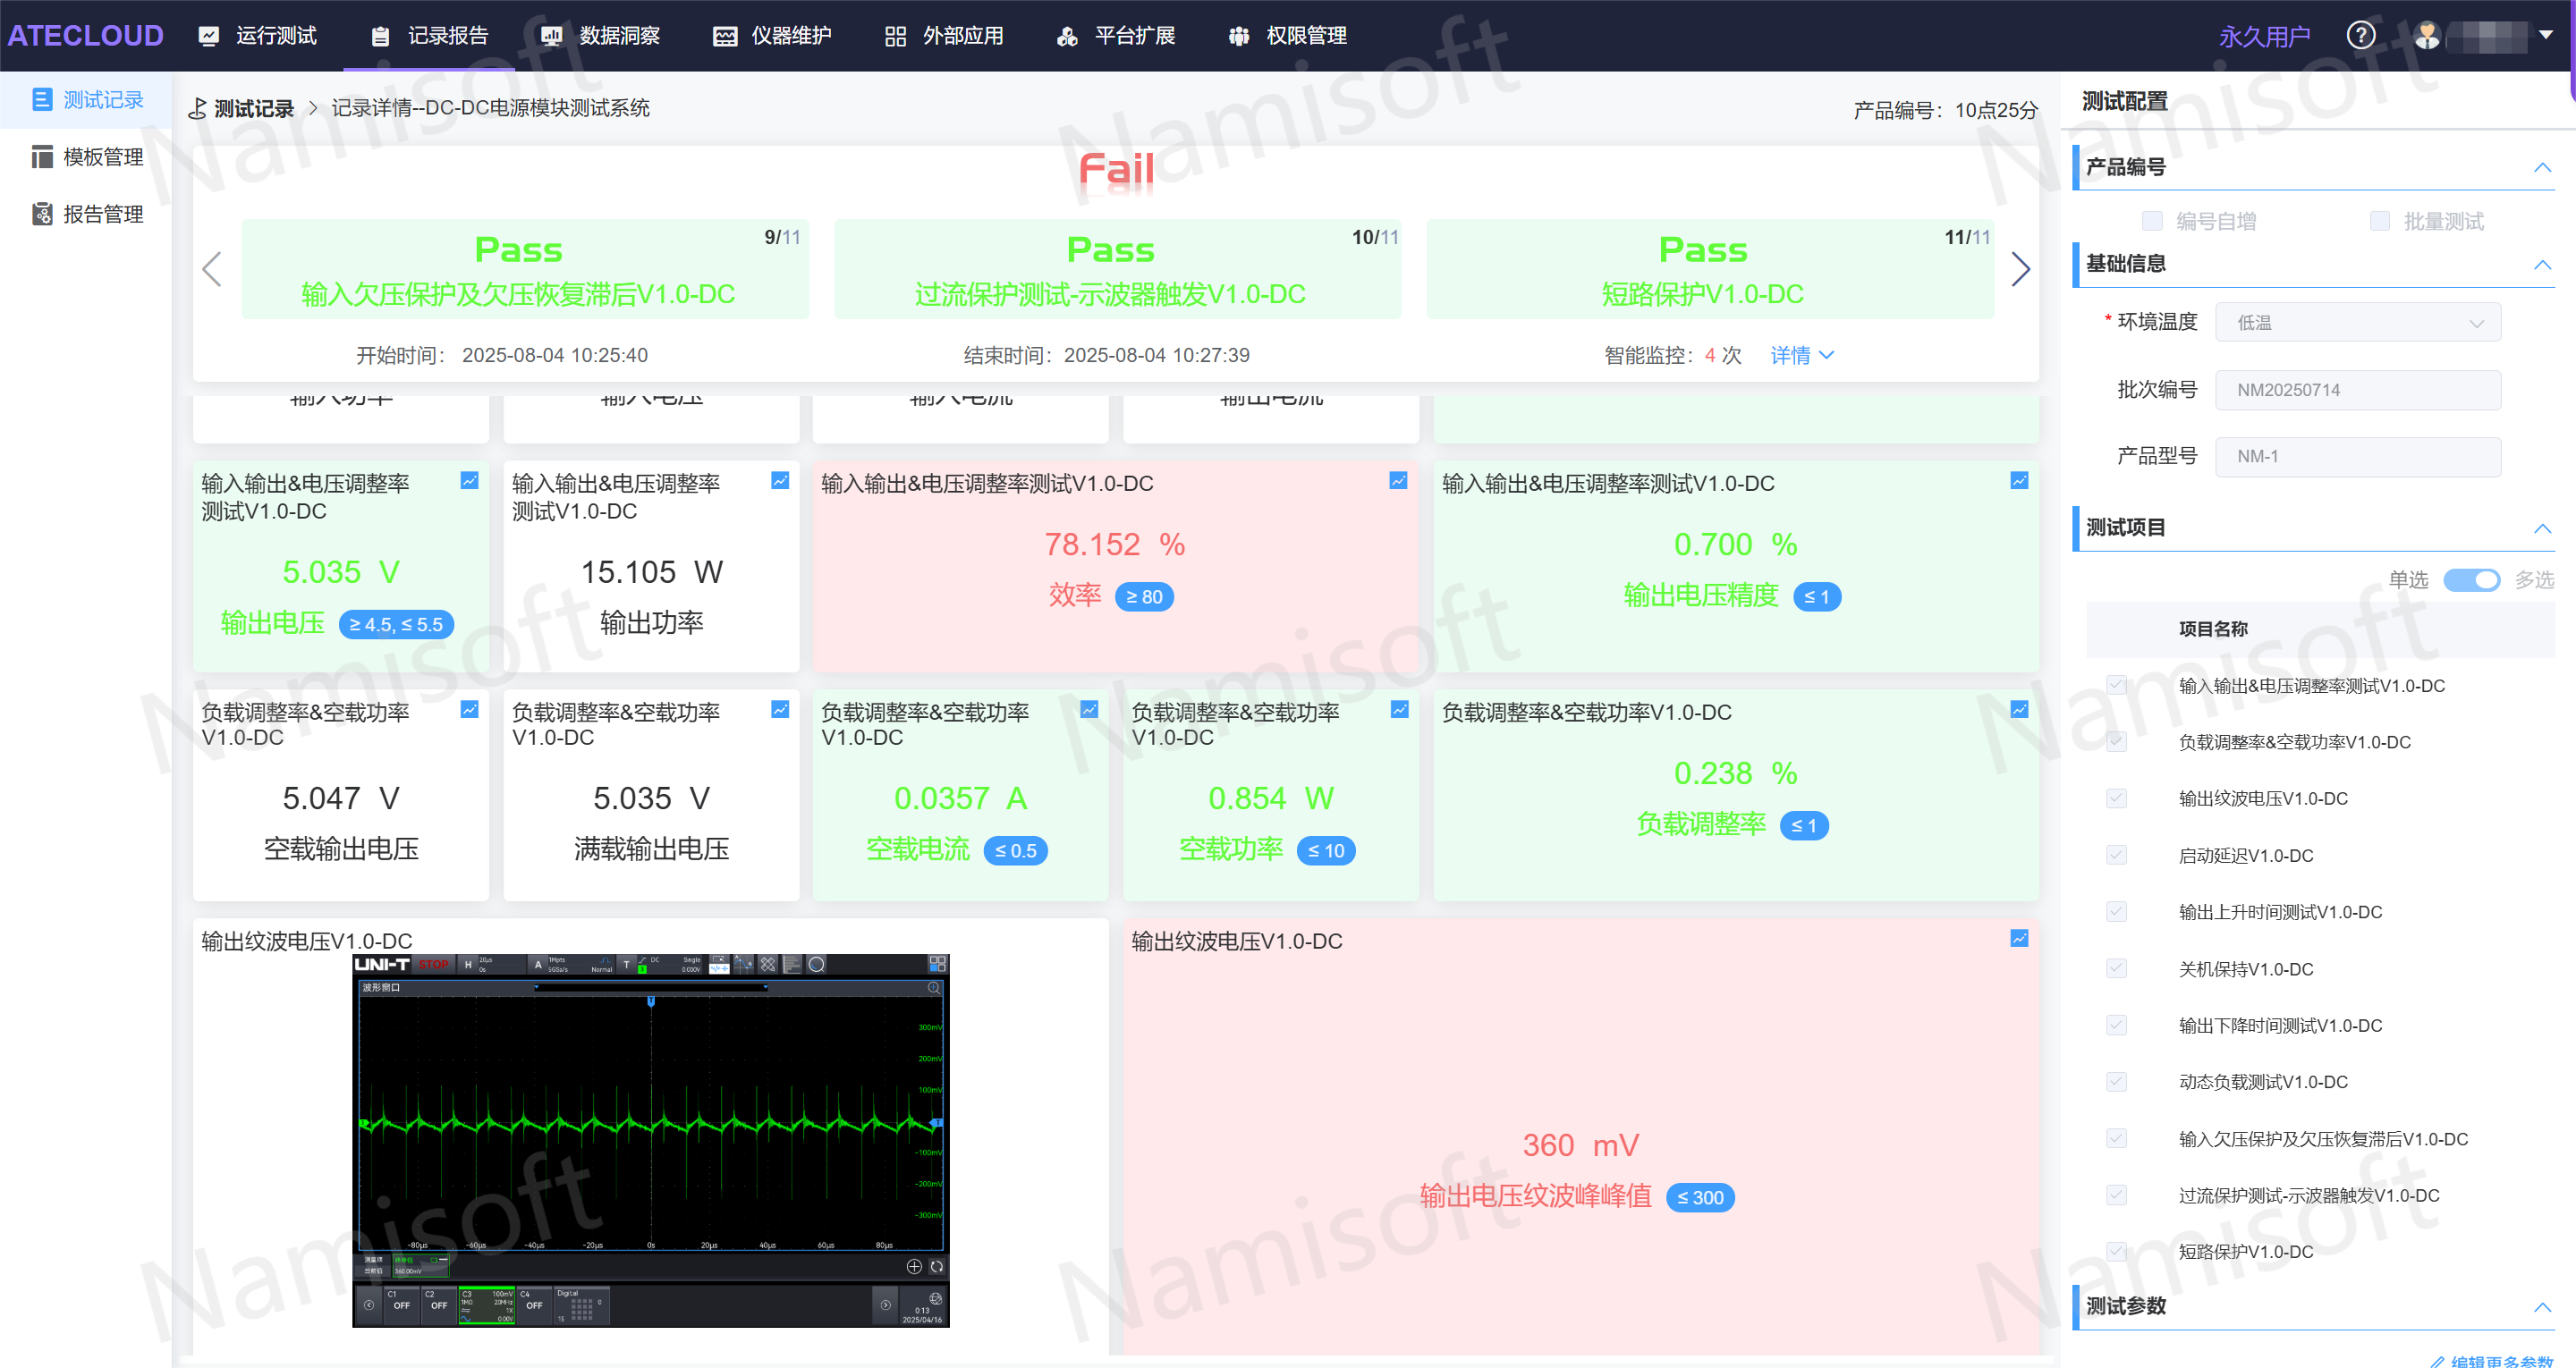This screenshot has width=2576, height=1368.
Task: Open 模板管理 in sidebar
Action: click(x=86, y=157)
